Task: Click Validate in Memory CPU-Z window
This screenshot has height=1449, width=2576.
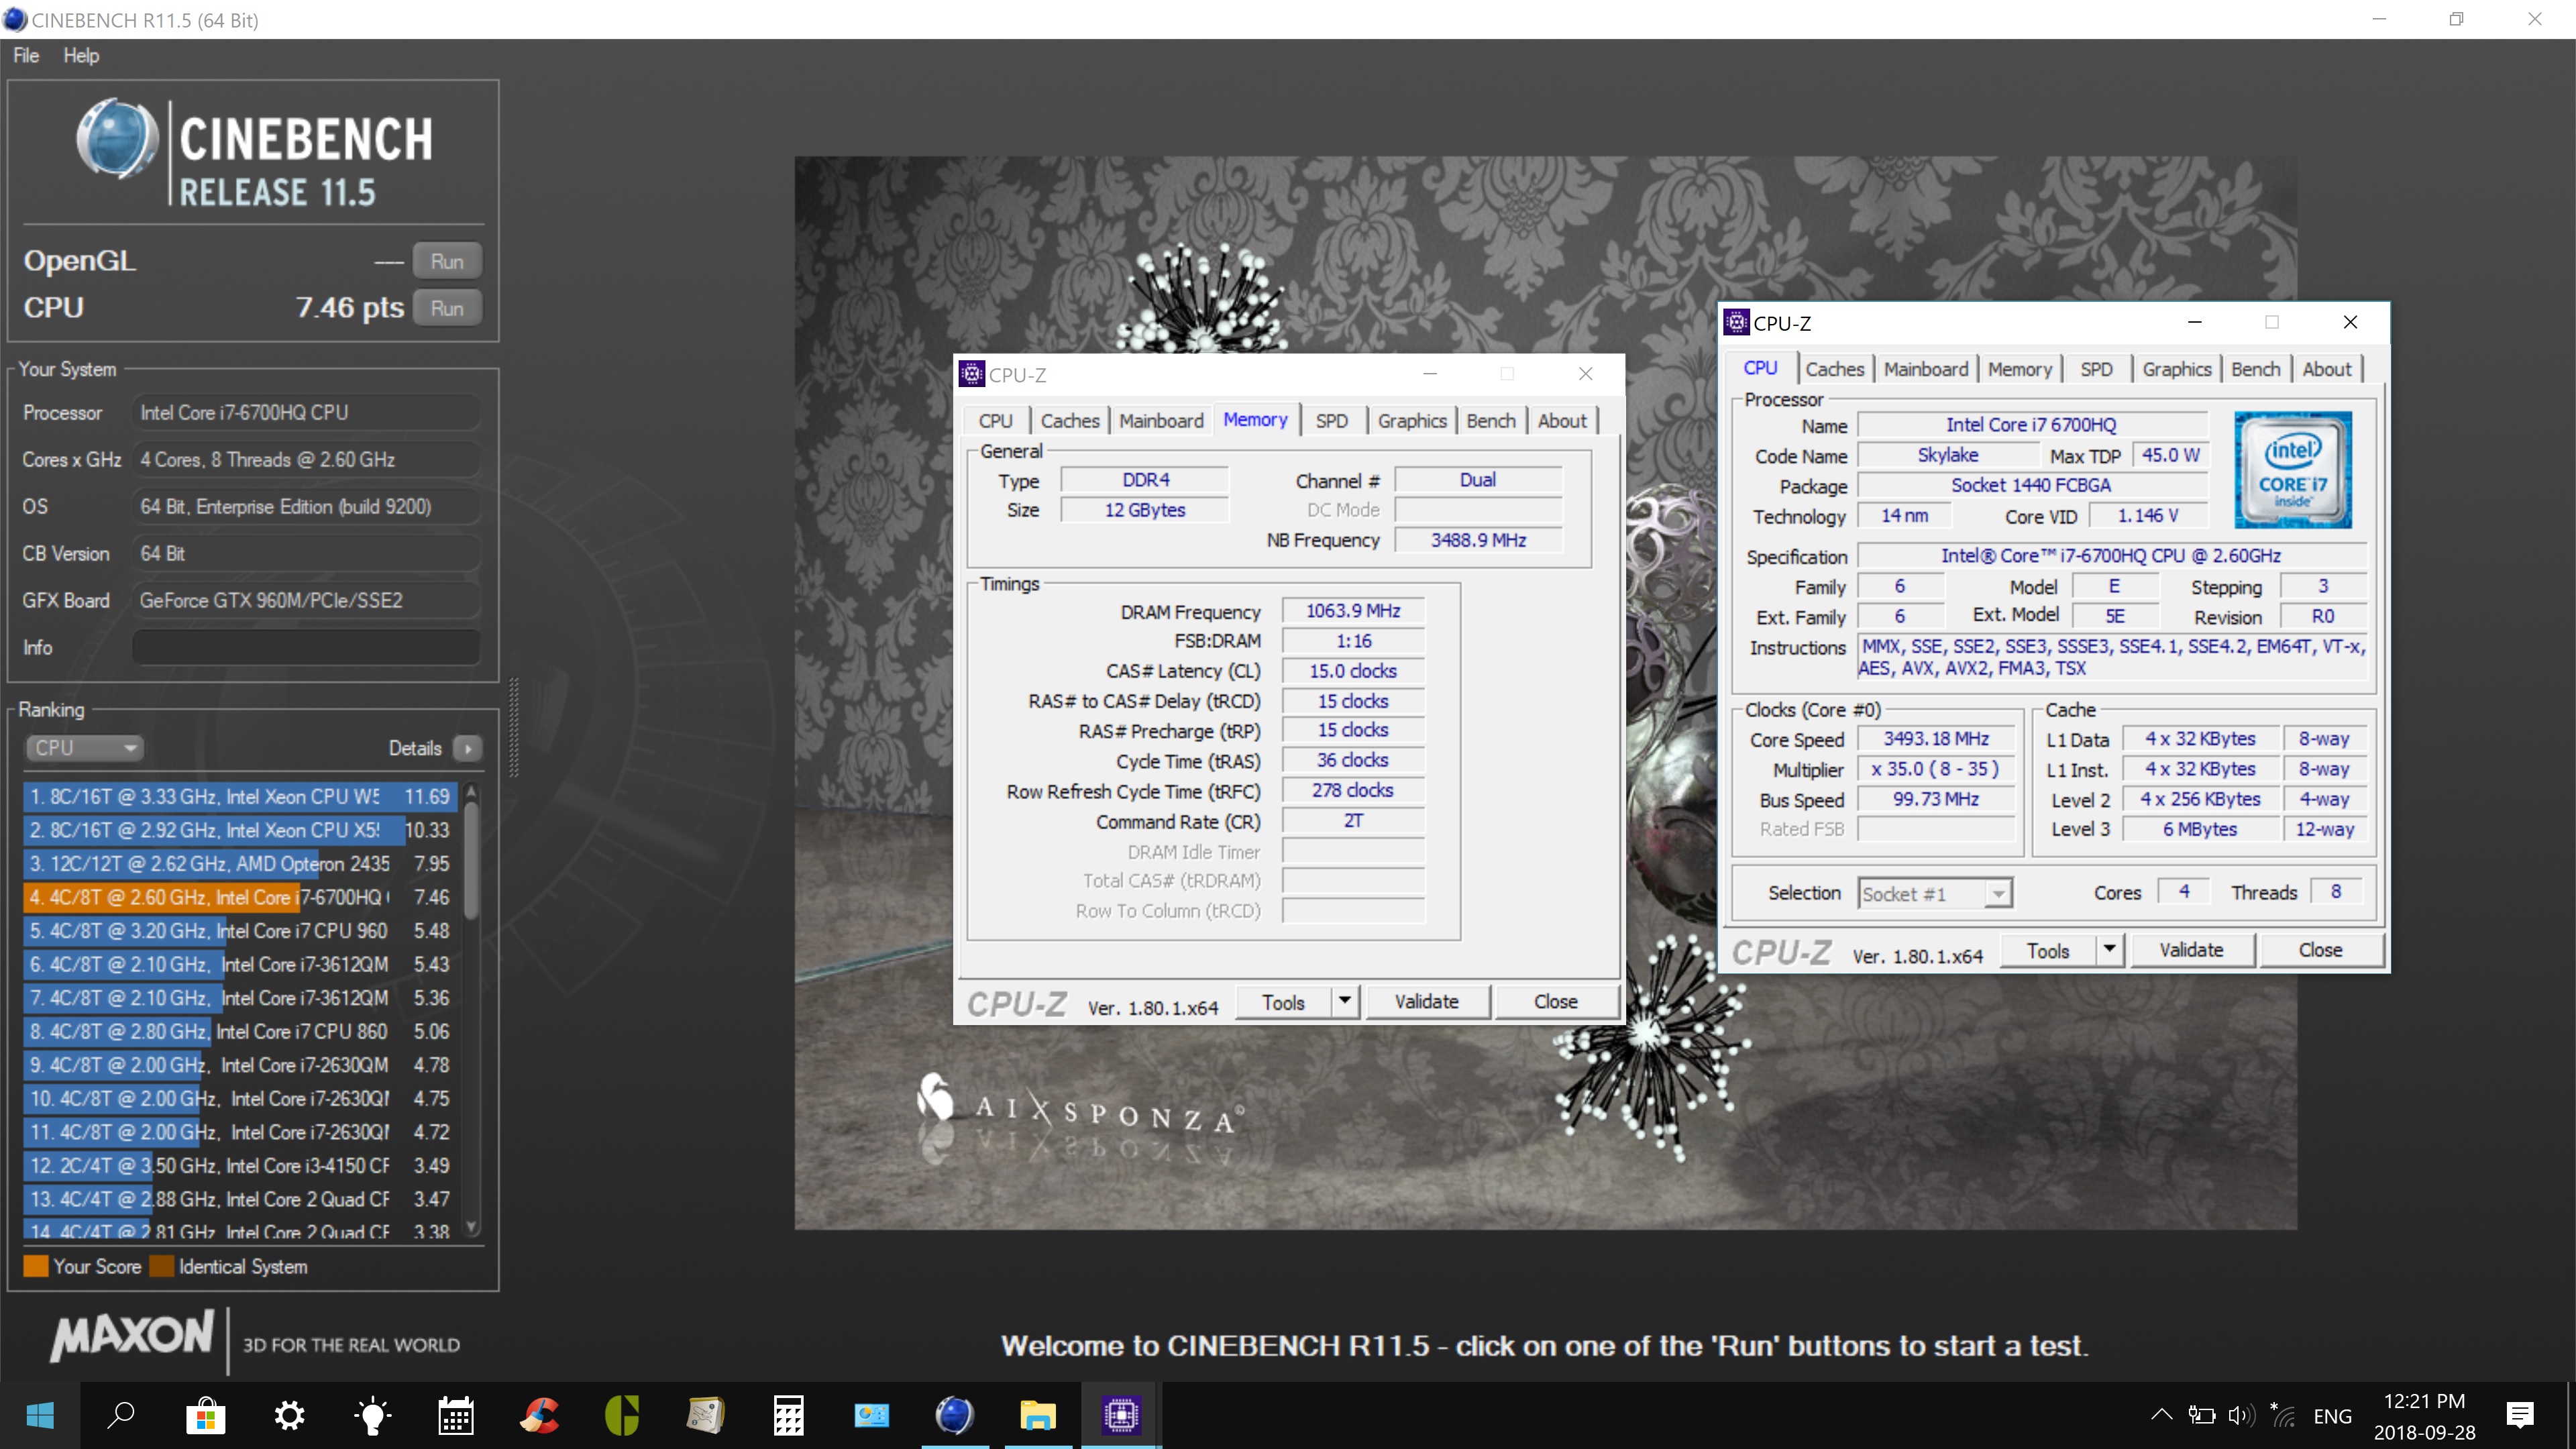Action: (x=1427, y=1002)
